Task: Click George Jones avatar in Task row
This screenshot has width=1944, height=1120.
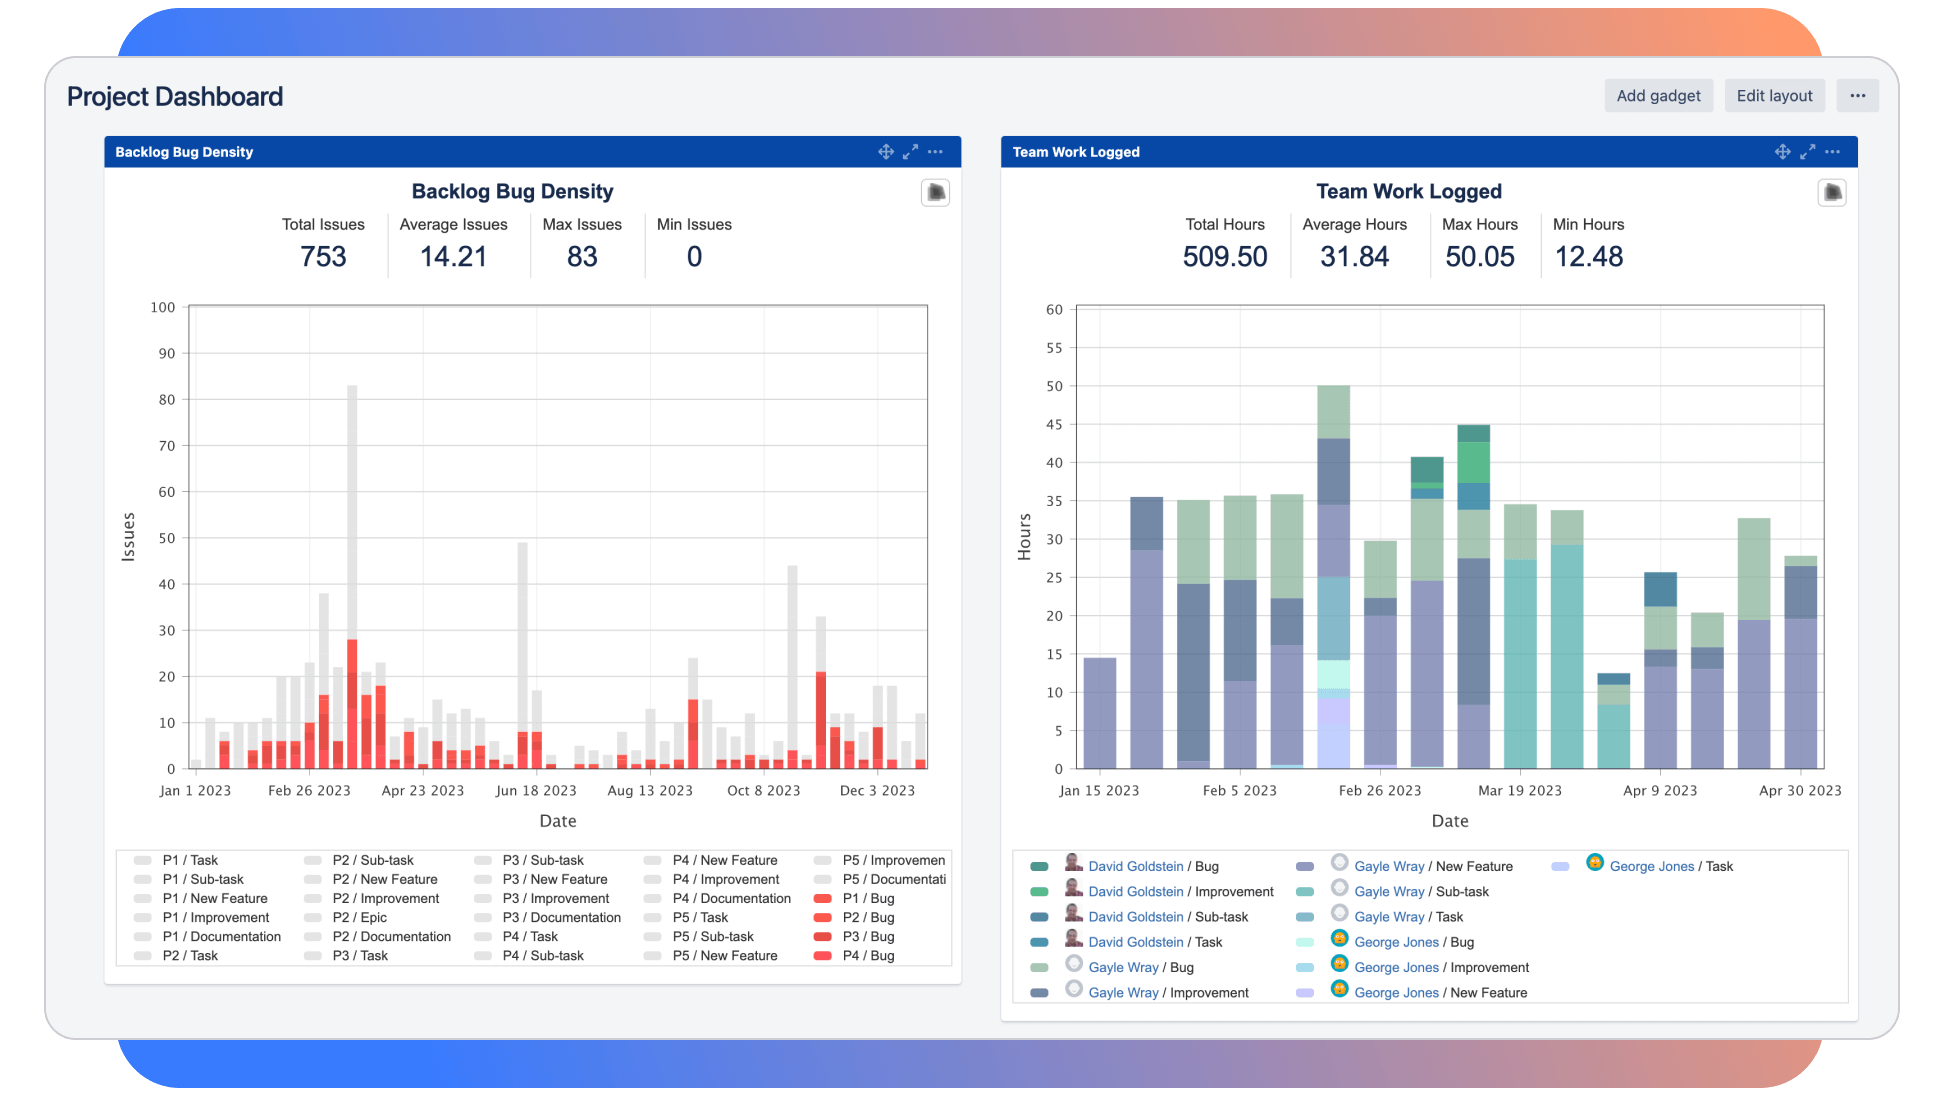Action: tap(1595, 863)
